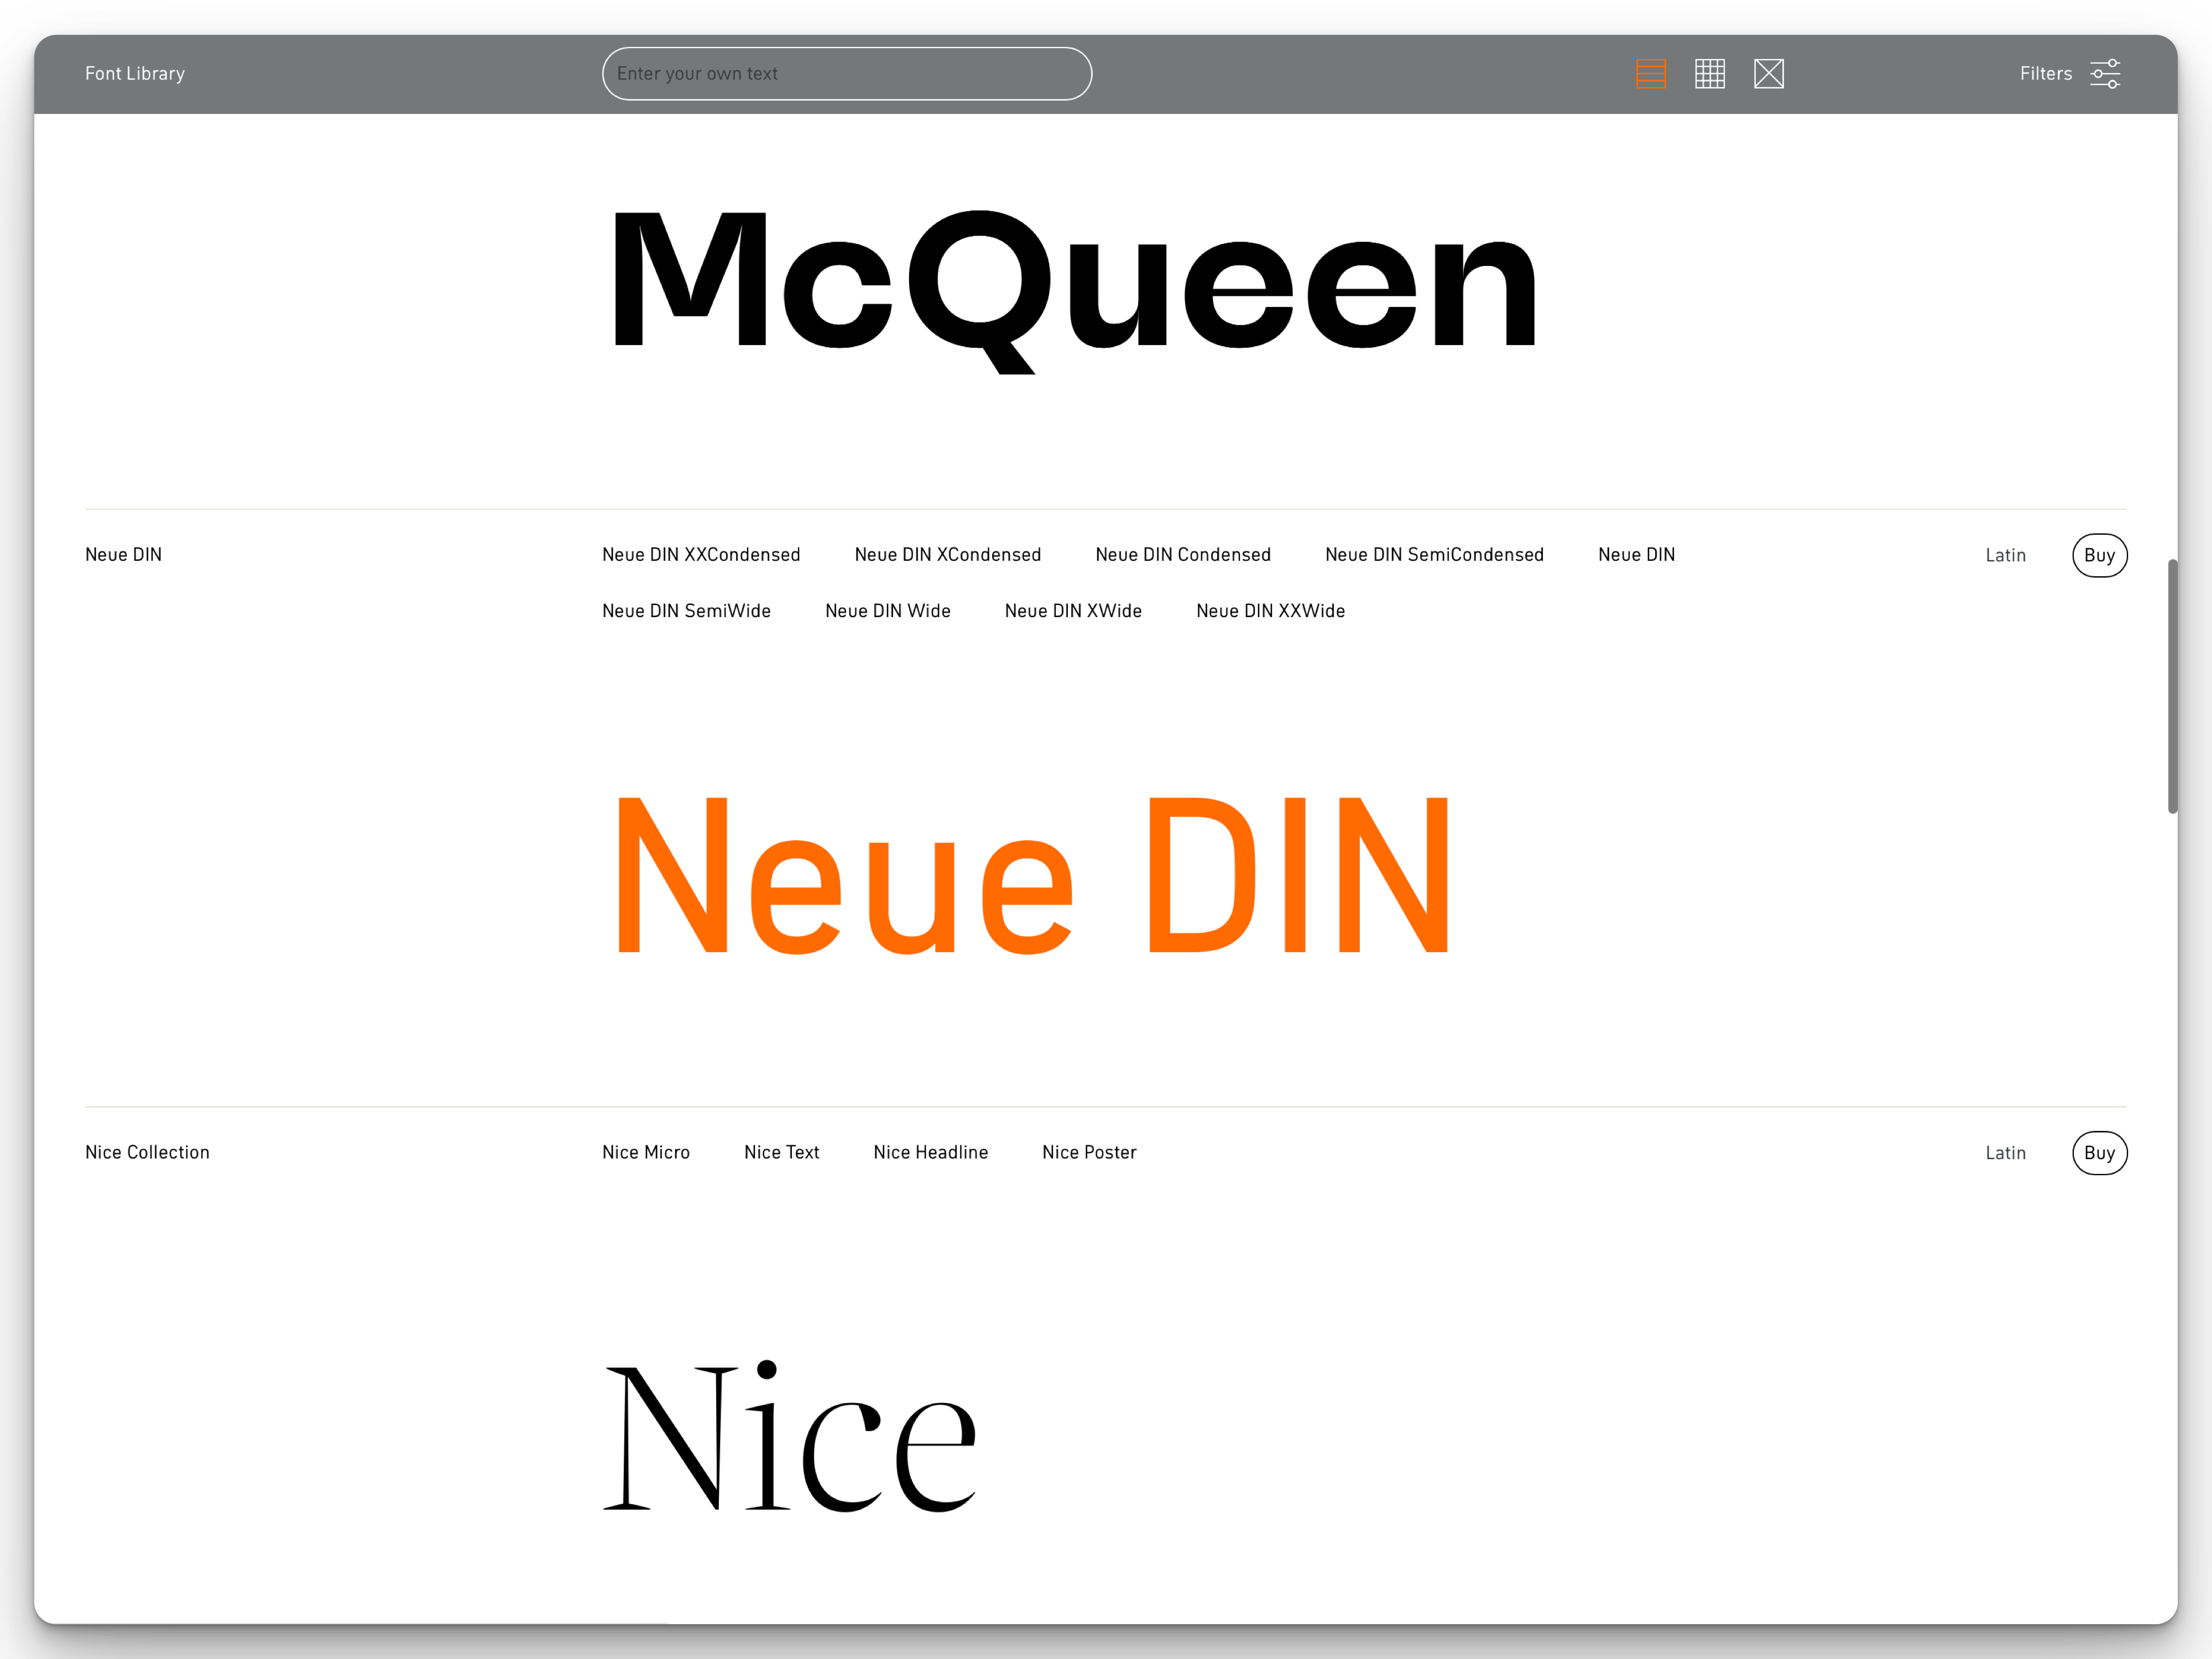Open the Nice Poster subfamily
Screen dimensions: 2212x1659
(1089, 1153)
